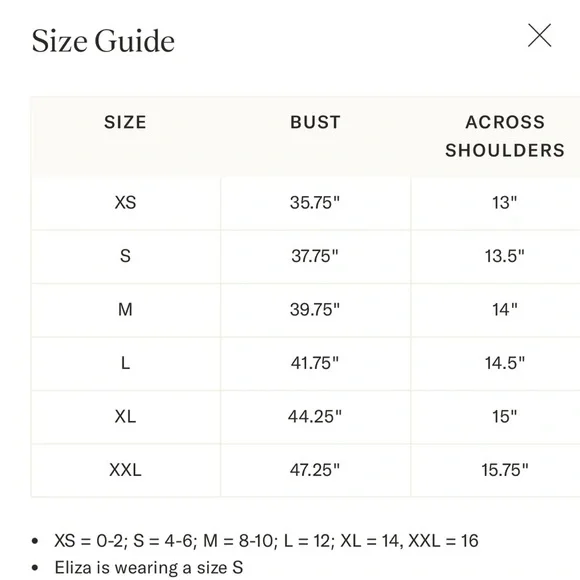The height and width of the screenshot is (580, 580).
Task: Click the 'Eliza is wearing a size S' note
Action: 149,568
